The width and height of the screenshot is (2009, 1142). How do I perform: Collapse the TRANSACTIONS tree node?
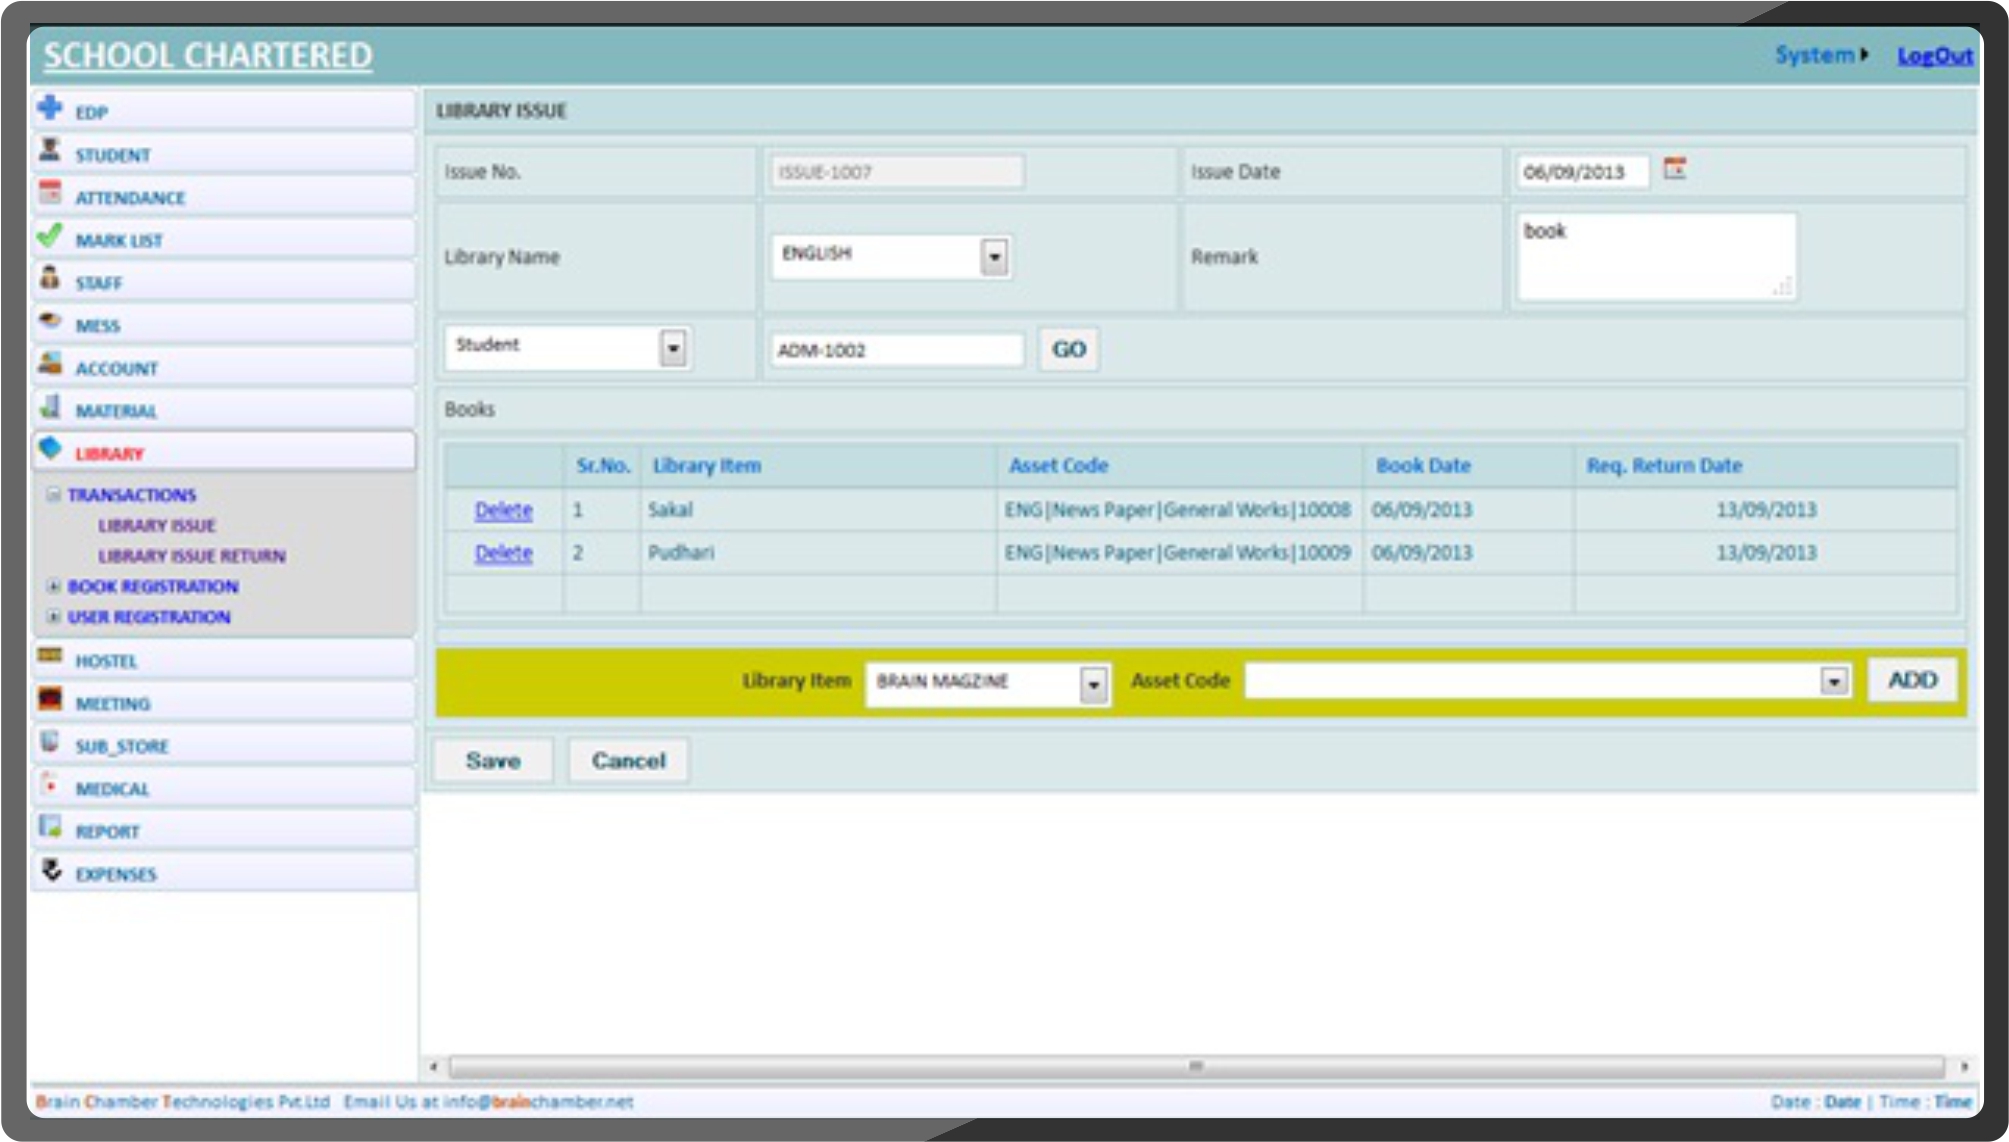pyautogui.click(x=54, y=494)
